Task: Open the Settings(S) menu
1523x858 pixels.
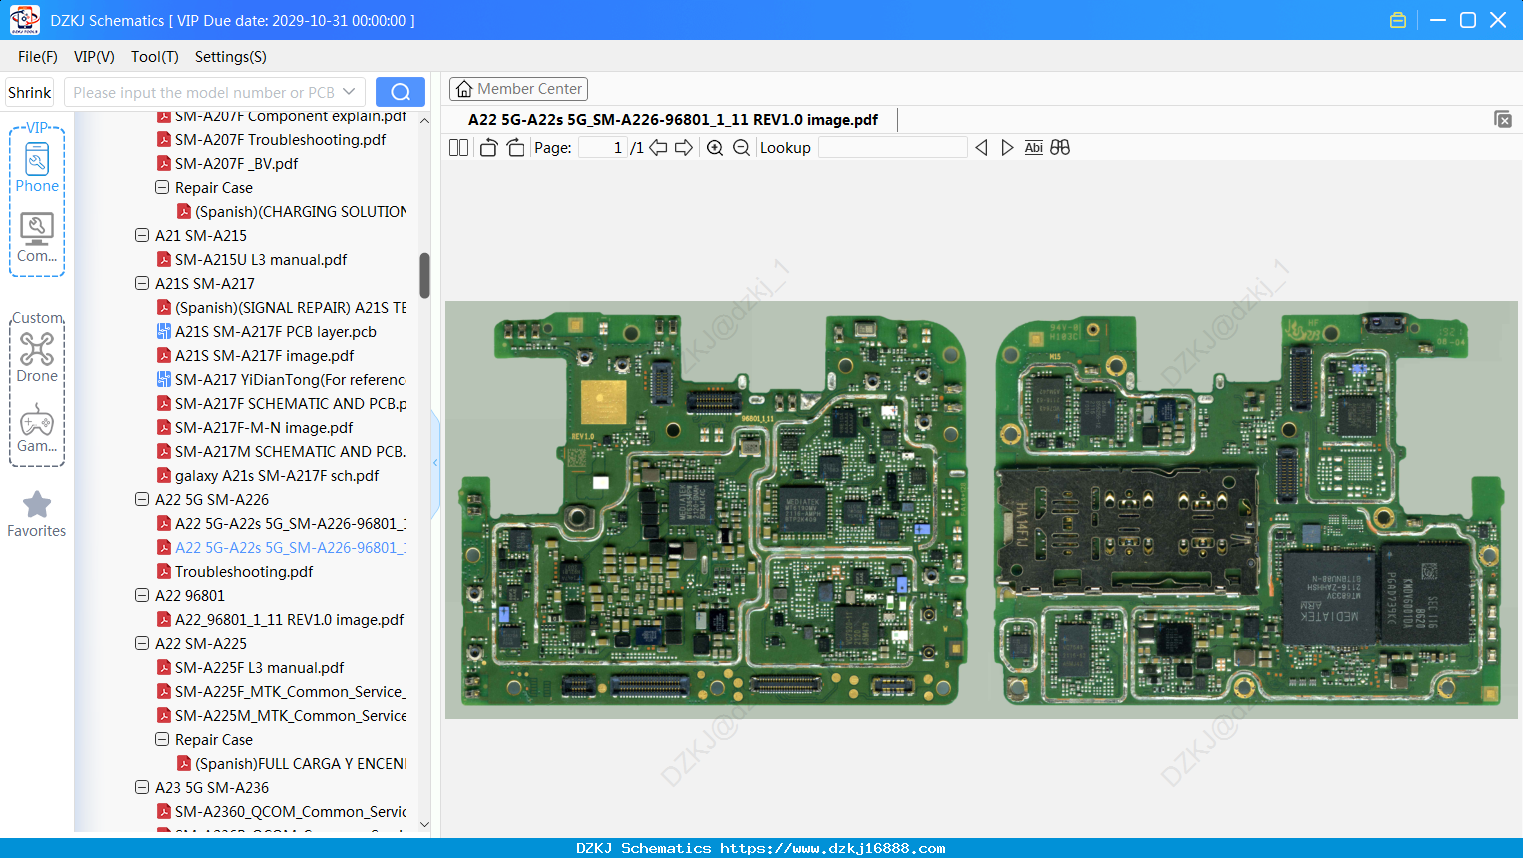Action: tap(231, 57)
